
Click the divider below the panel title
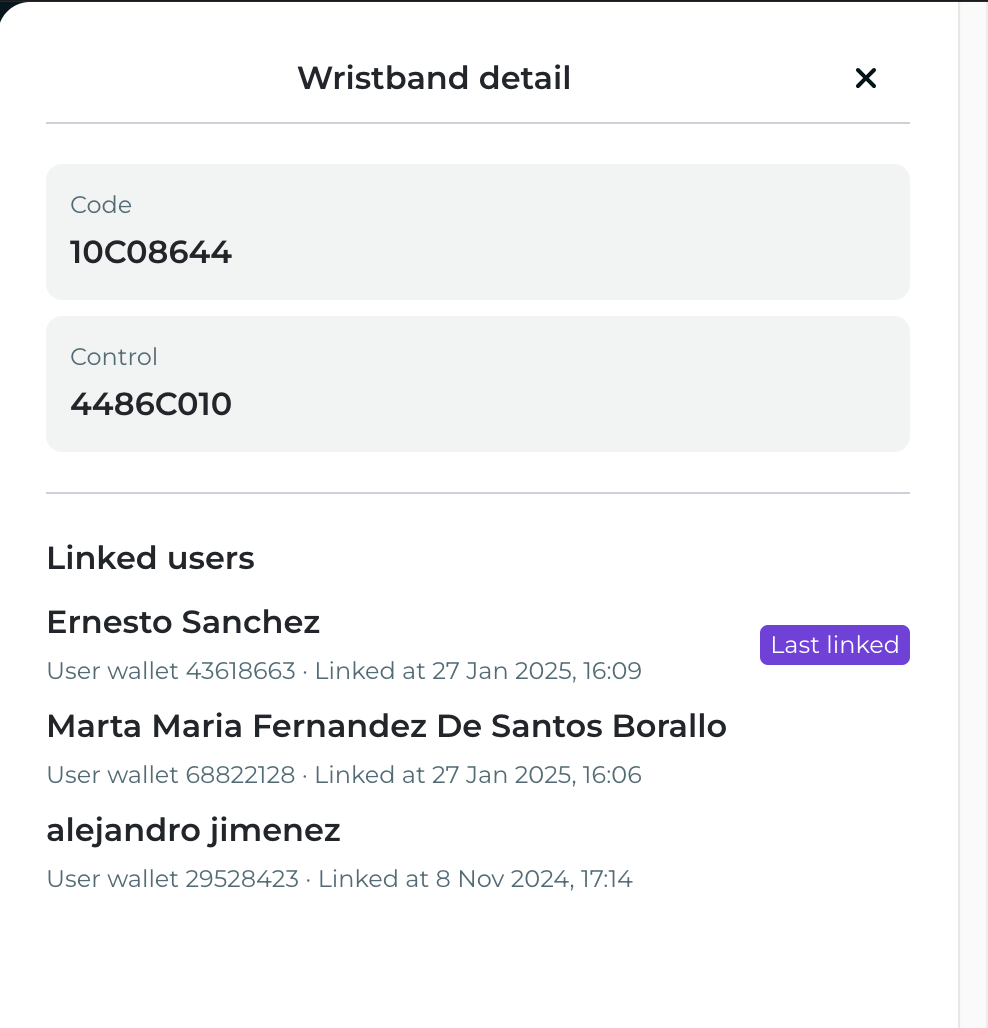point(478,123)
